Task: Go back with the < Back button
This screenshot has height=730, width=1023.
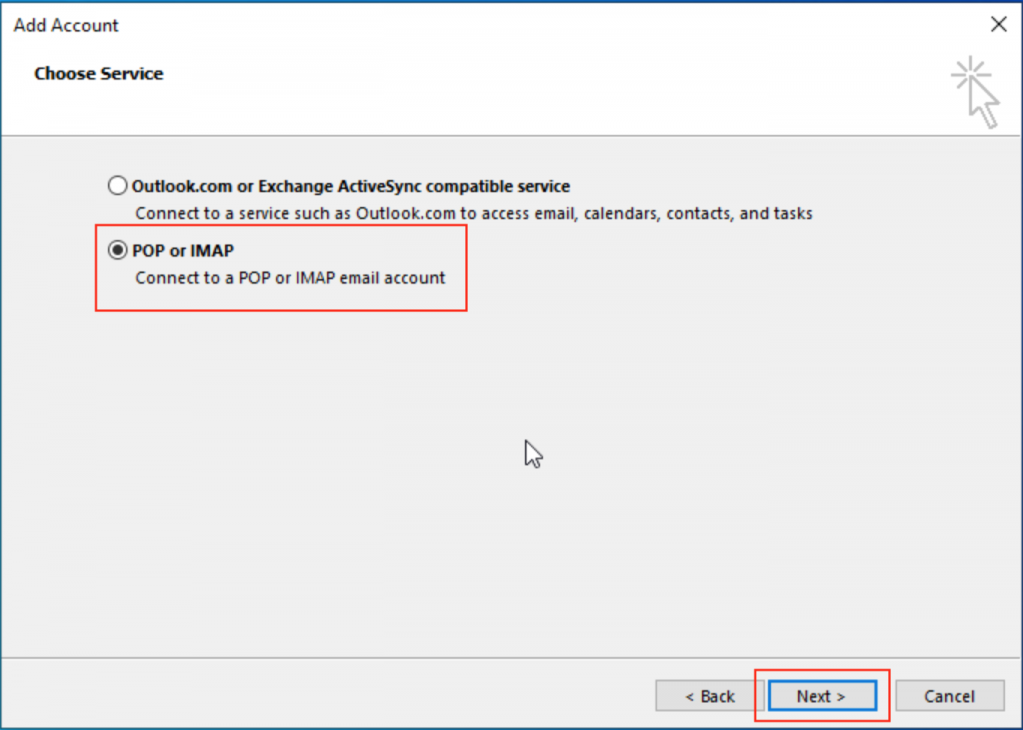Action: coord(709,696)
